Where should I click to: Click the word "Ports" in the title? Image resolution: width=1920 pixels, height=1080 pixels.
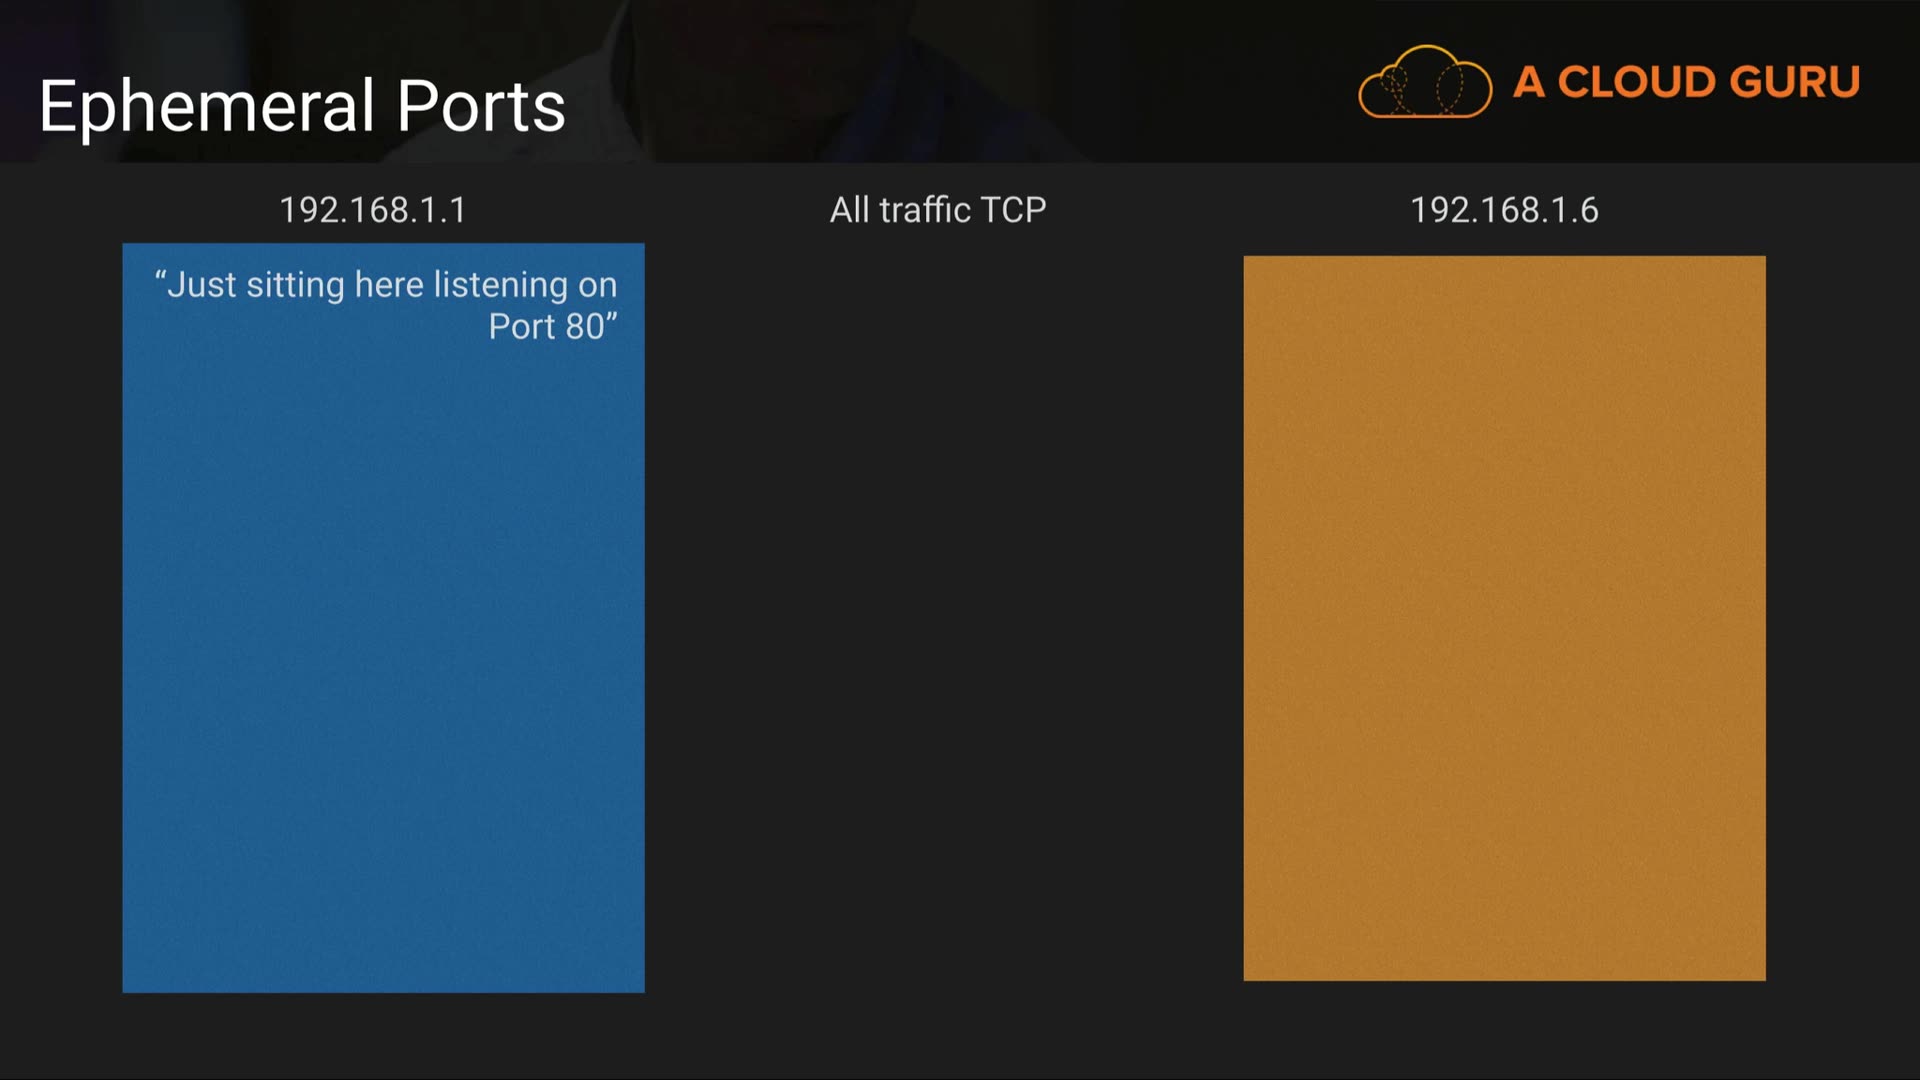[481, 106]
